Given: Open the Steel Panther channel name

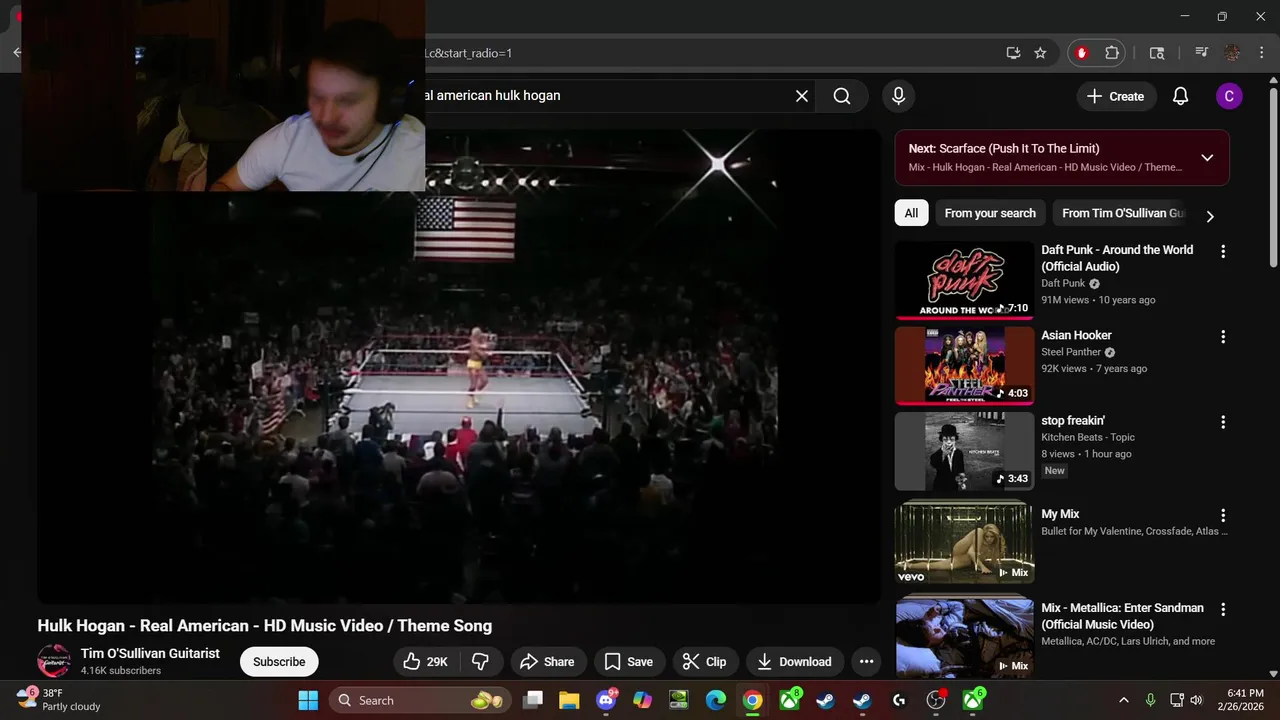Looking at the screenshot, I should click(x=1071, y=352).
